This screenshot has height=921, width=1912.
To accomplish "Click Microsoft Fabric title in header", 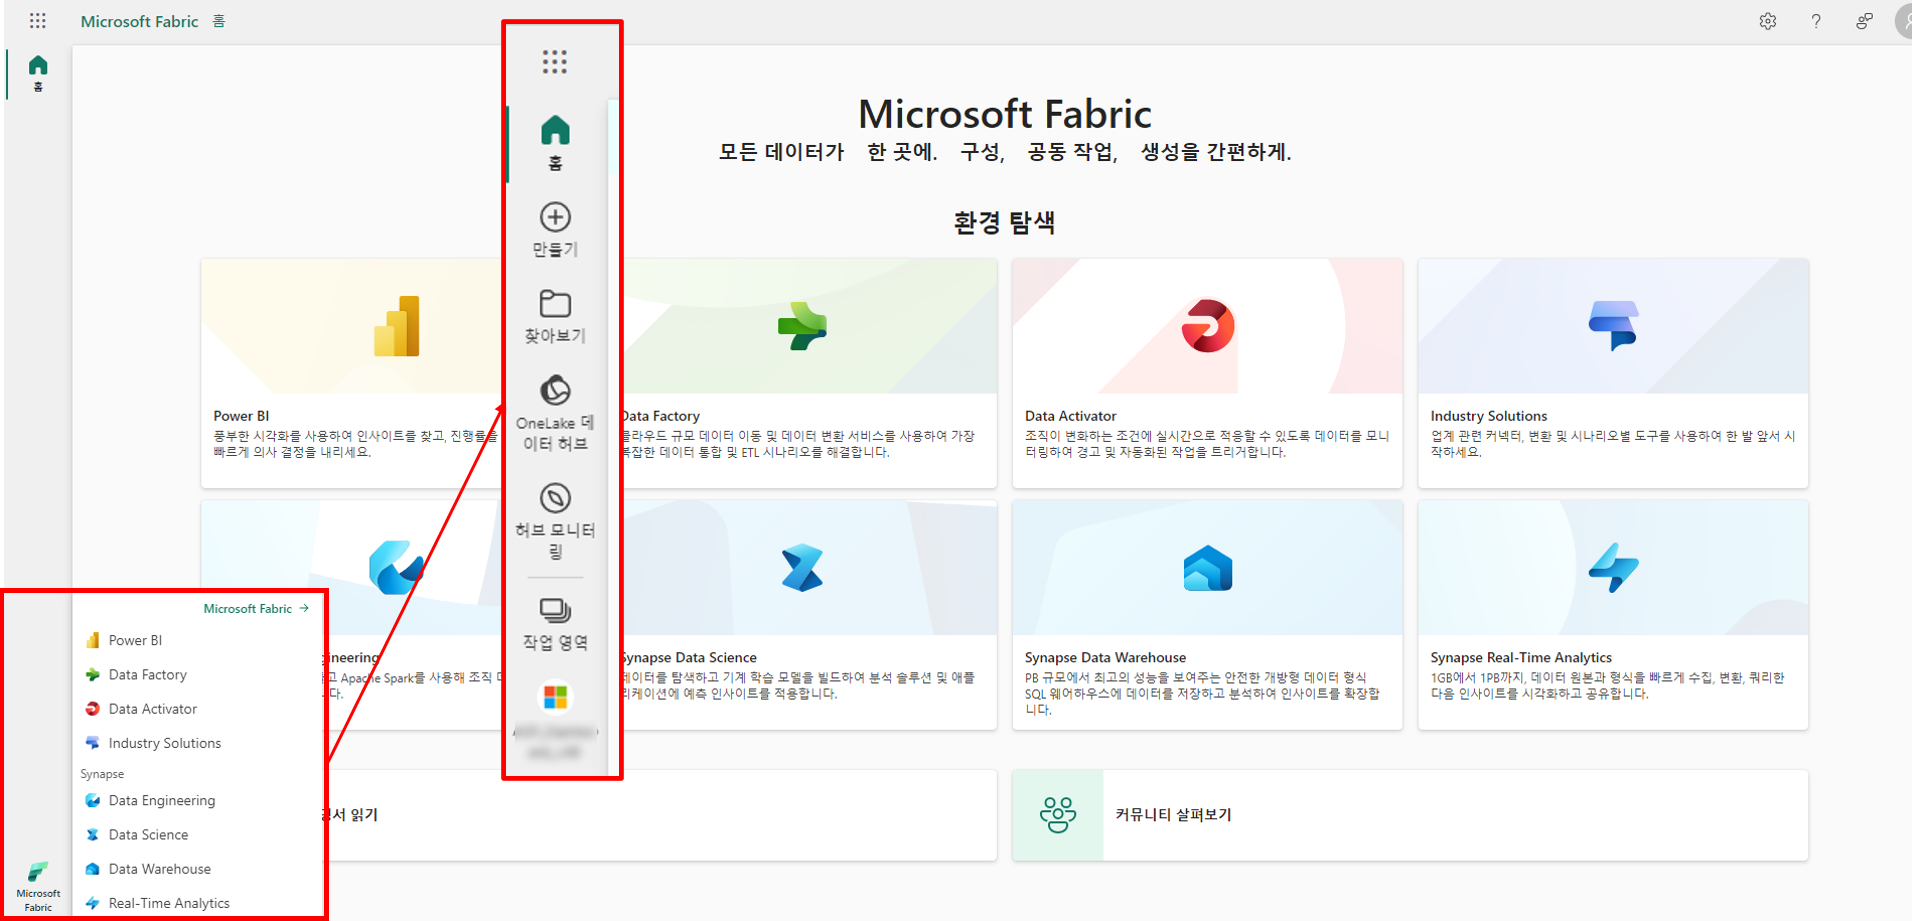I will (x=139, y=21).
